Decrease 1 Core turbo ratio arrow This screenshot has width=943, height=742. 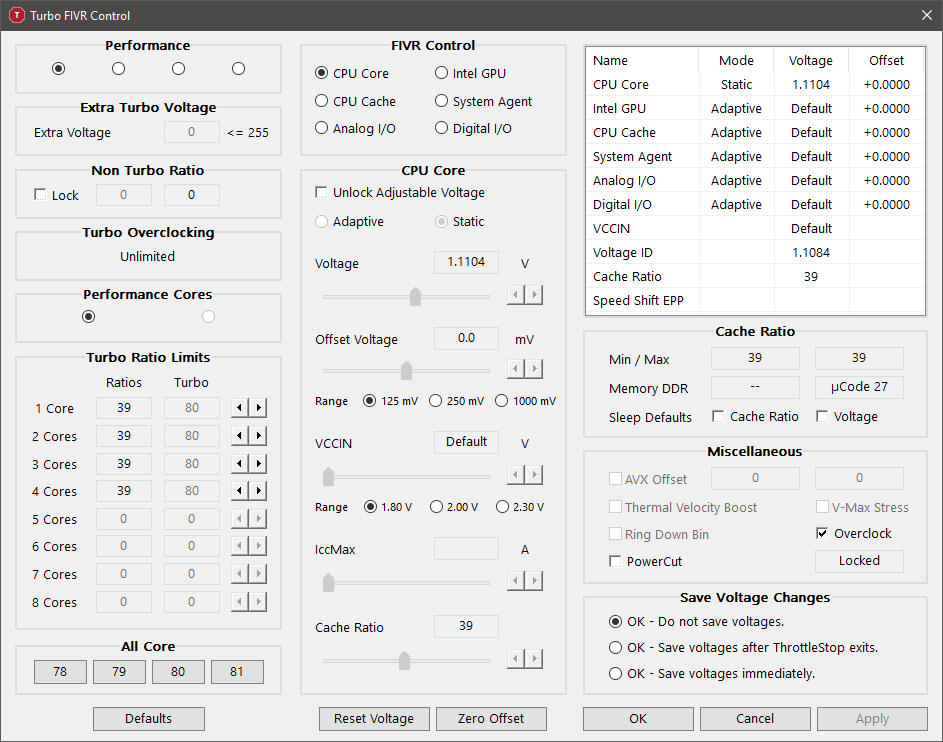coord(240,408)
